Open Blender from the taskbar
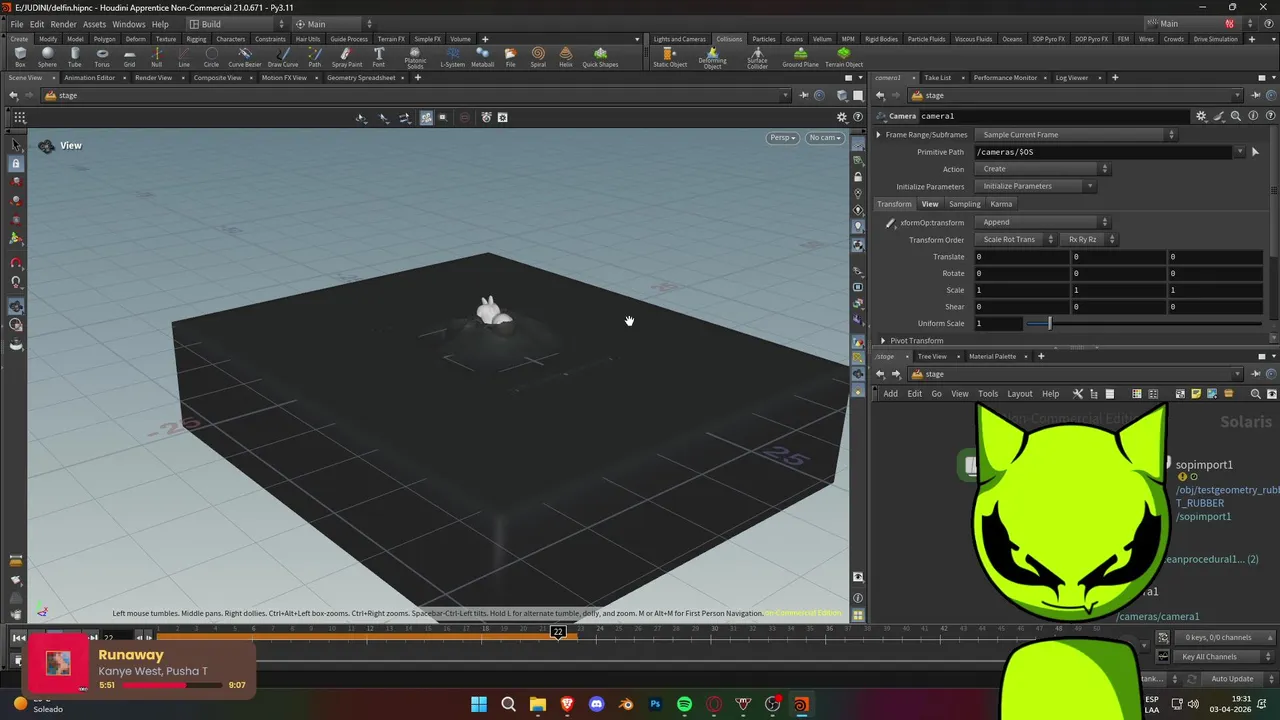This screenshot has width=1280, height=720. (x=626, y=704)
